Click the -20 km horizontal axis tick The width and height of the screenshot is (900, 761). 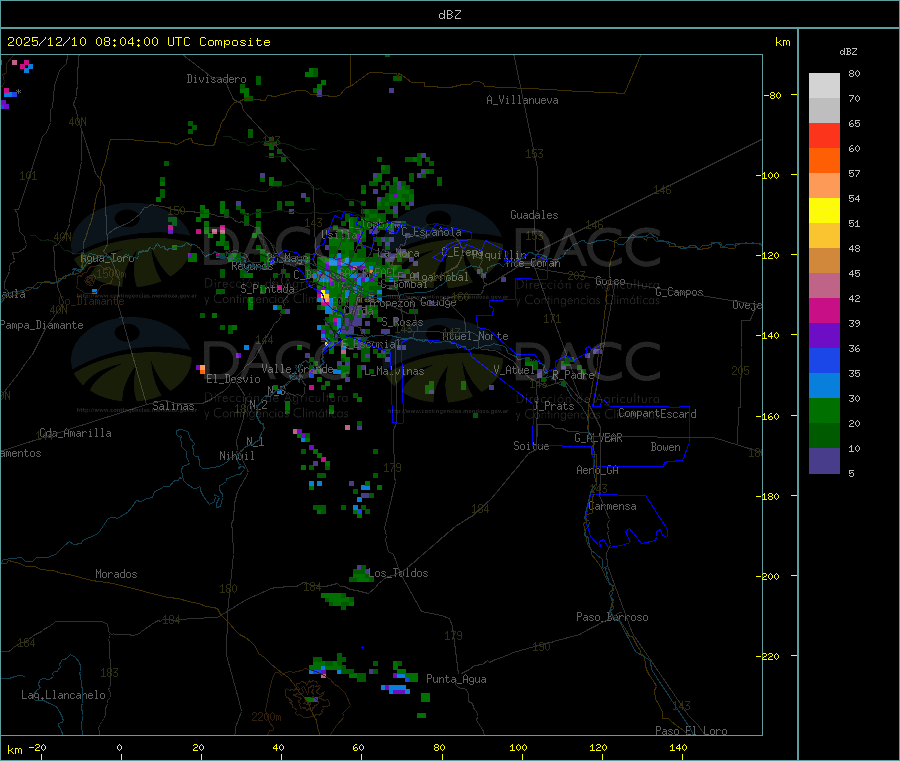coord(37,747)
